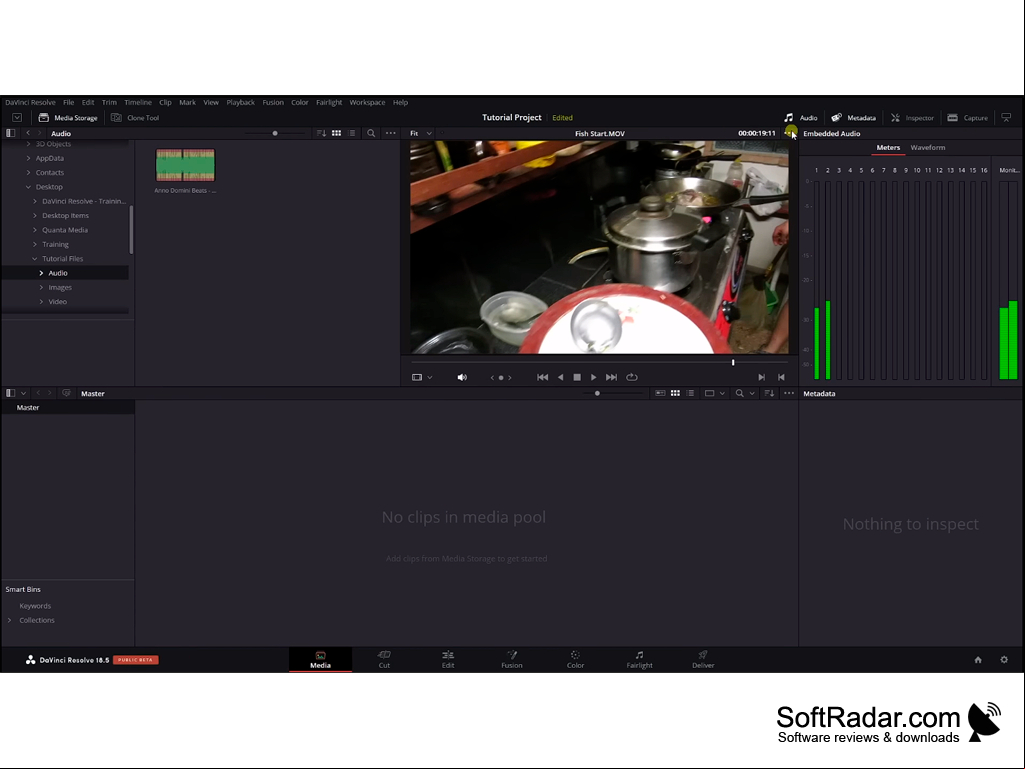This screenshot has height=769, width=1025.
Task: Open media pool three-dot options menu
Action: pyautogui.click(x=789, y=393)
